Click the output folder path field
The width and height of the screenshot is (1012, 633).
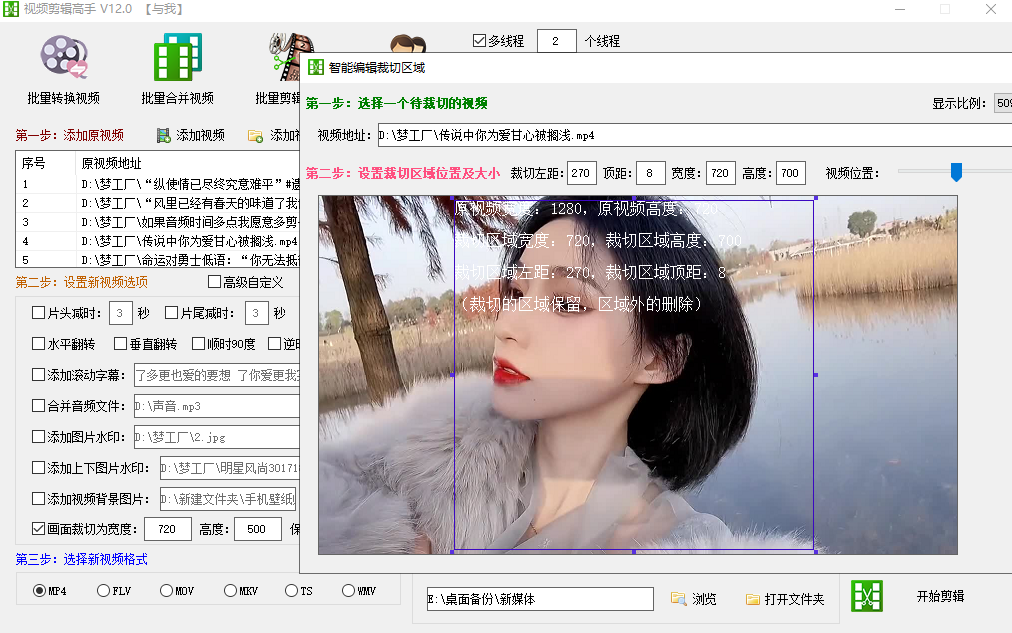coord(540,599)
